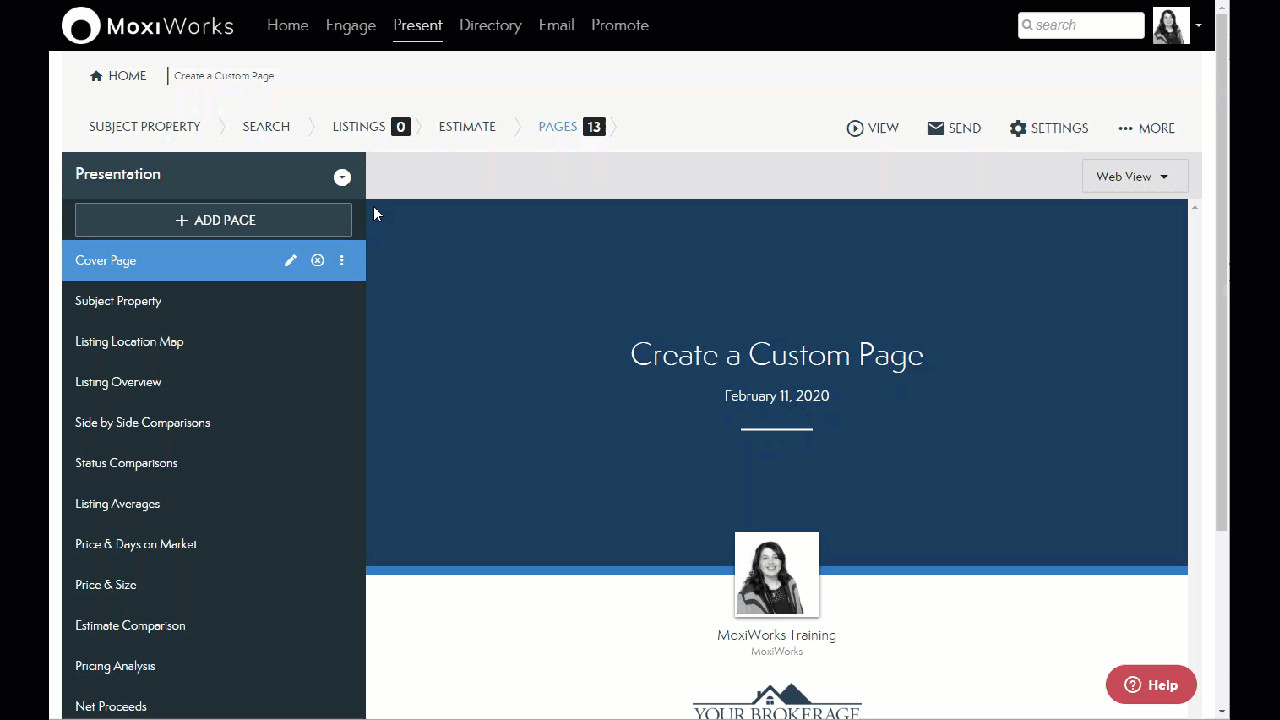Click the home icon in the breadcrumb

[96, 76]
